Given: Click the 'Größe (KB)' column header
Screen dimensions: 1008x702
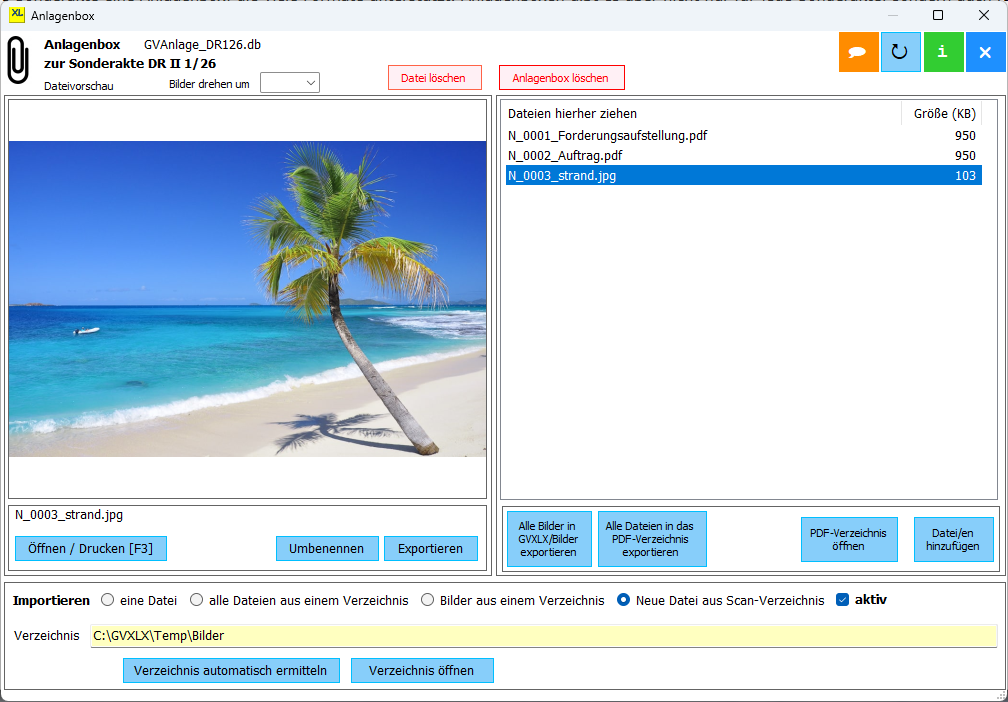Looking at the screenshot, I should tap(942, 114).
